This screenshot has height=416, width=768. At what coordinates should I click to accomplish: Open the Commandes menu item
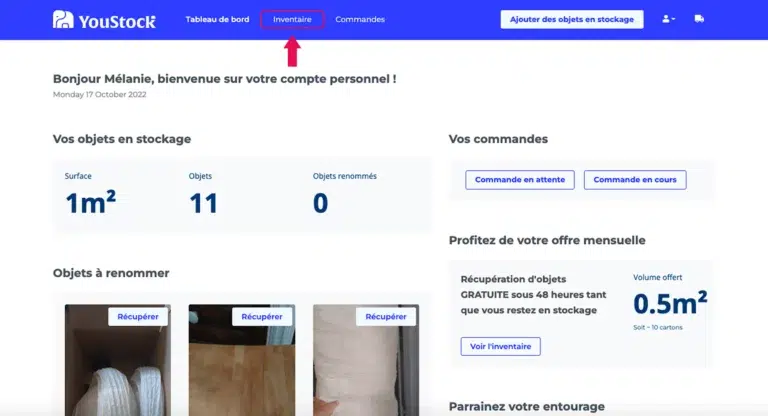360,20
